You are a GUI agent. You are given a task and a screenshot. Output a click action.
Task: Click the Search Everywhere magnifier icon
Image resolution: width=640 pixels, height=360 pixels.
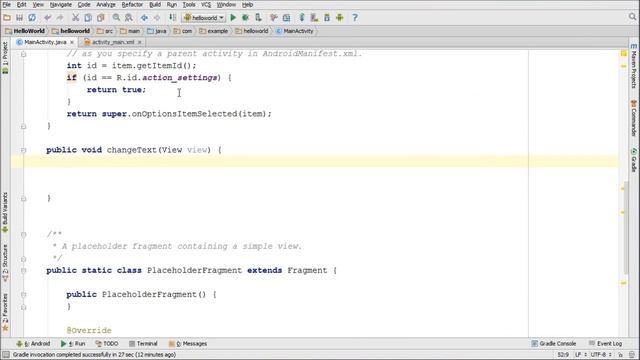pos(632,17)
